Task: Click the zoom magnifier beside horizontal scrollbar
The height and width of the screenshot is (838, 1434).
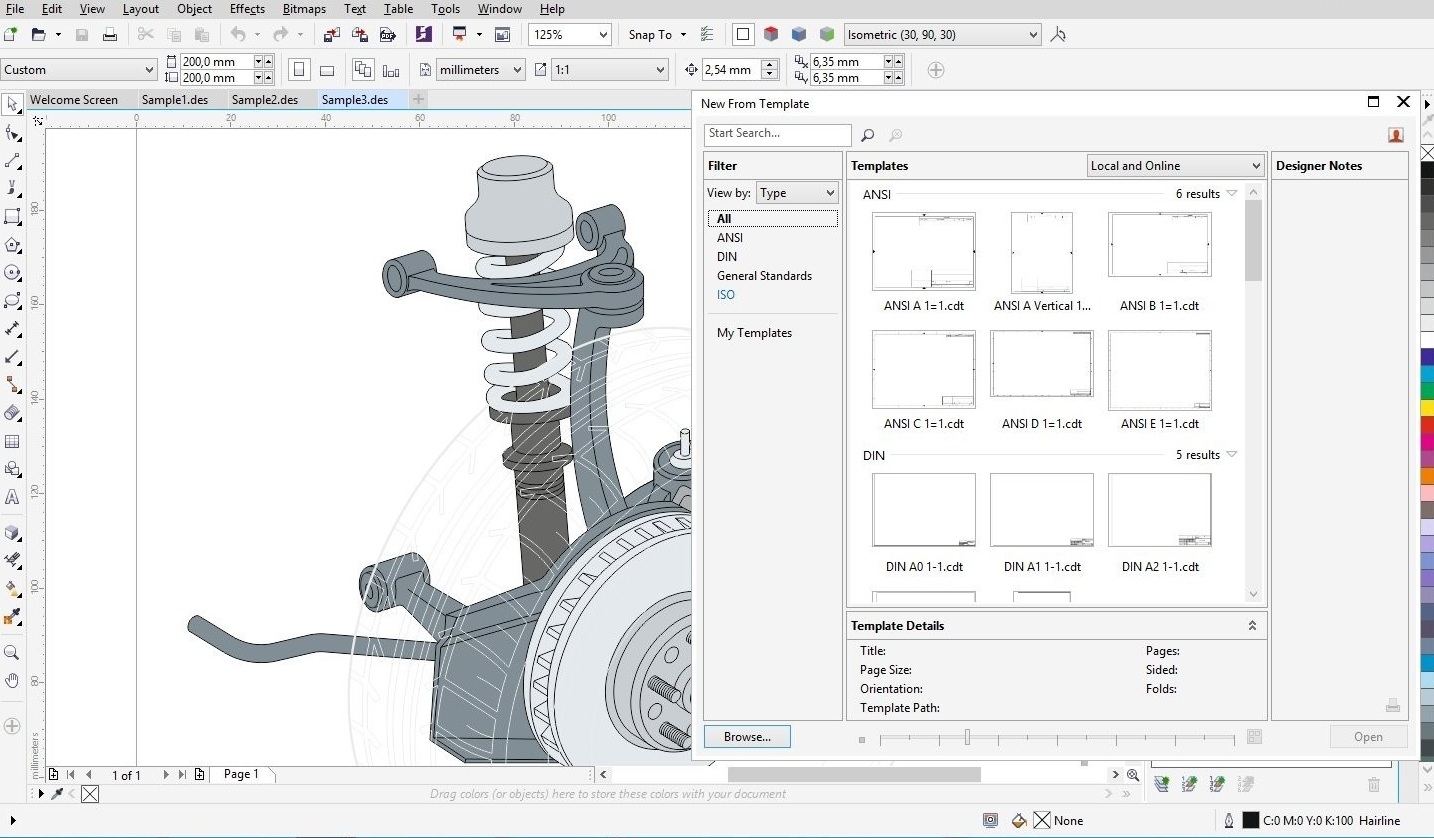Action: [x=1133, y=775]
